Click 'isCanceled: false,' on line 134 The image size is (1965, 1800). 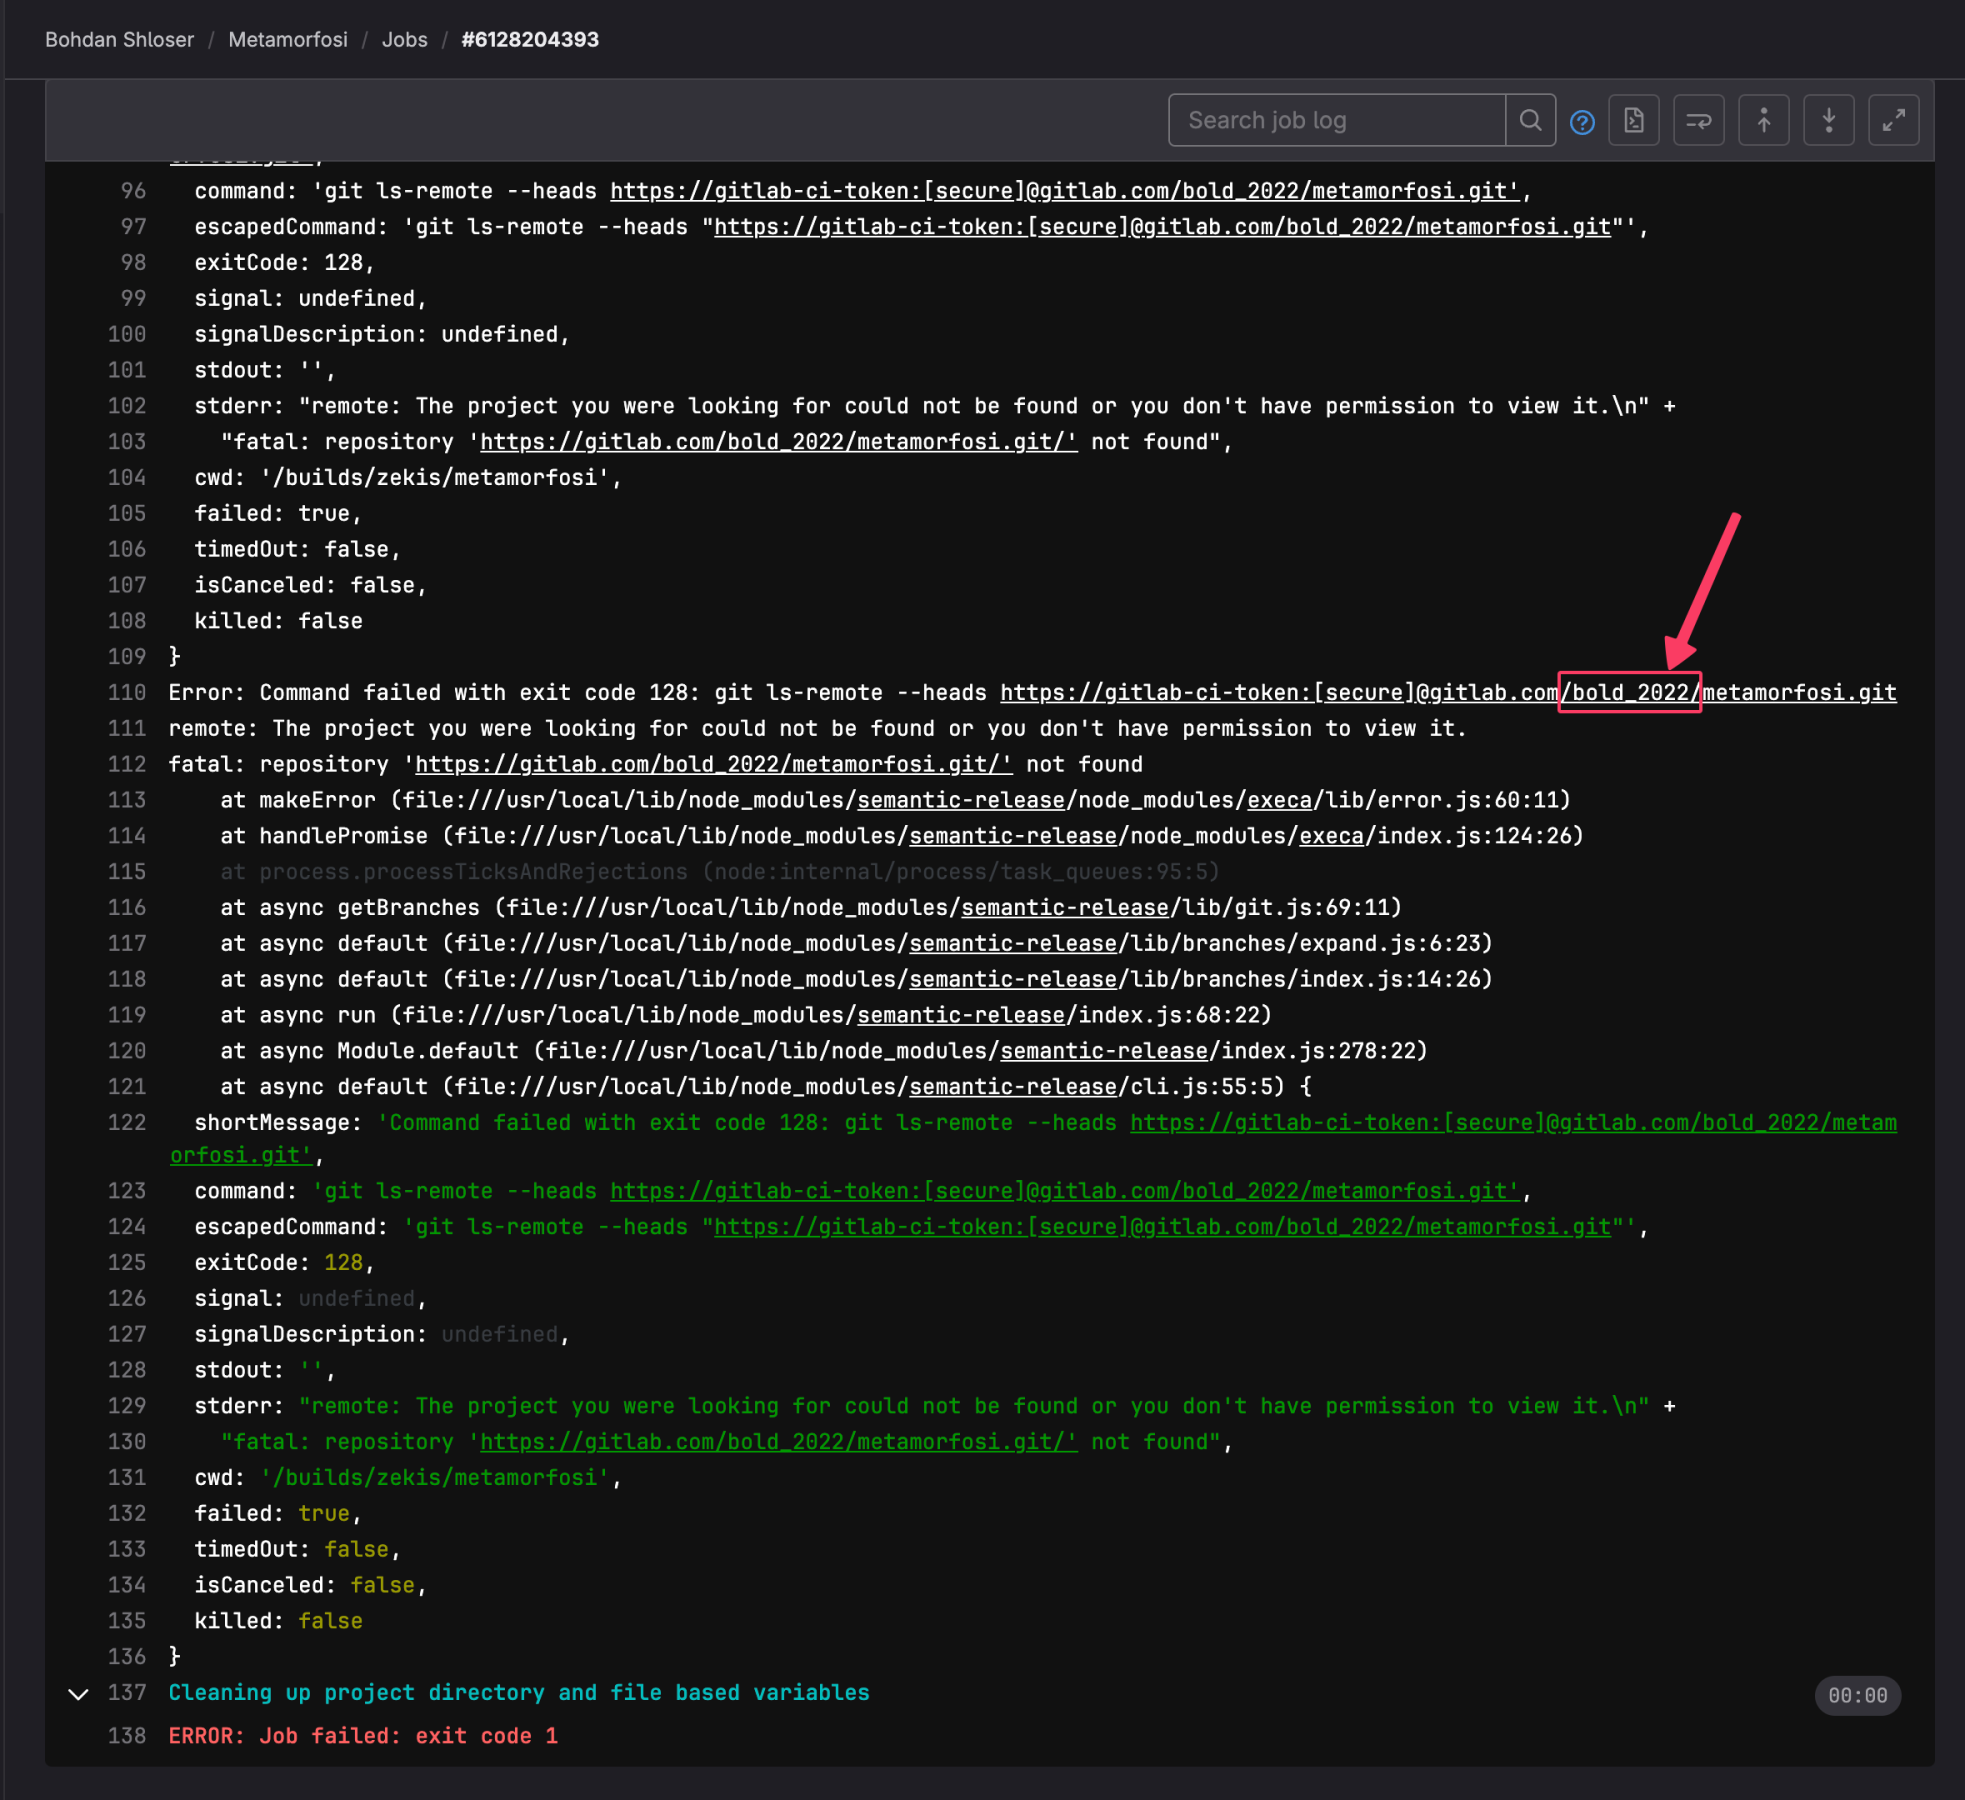pos(311,1586)
